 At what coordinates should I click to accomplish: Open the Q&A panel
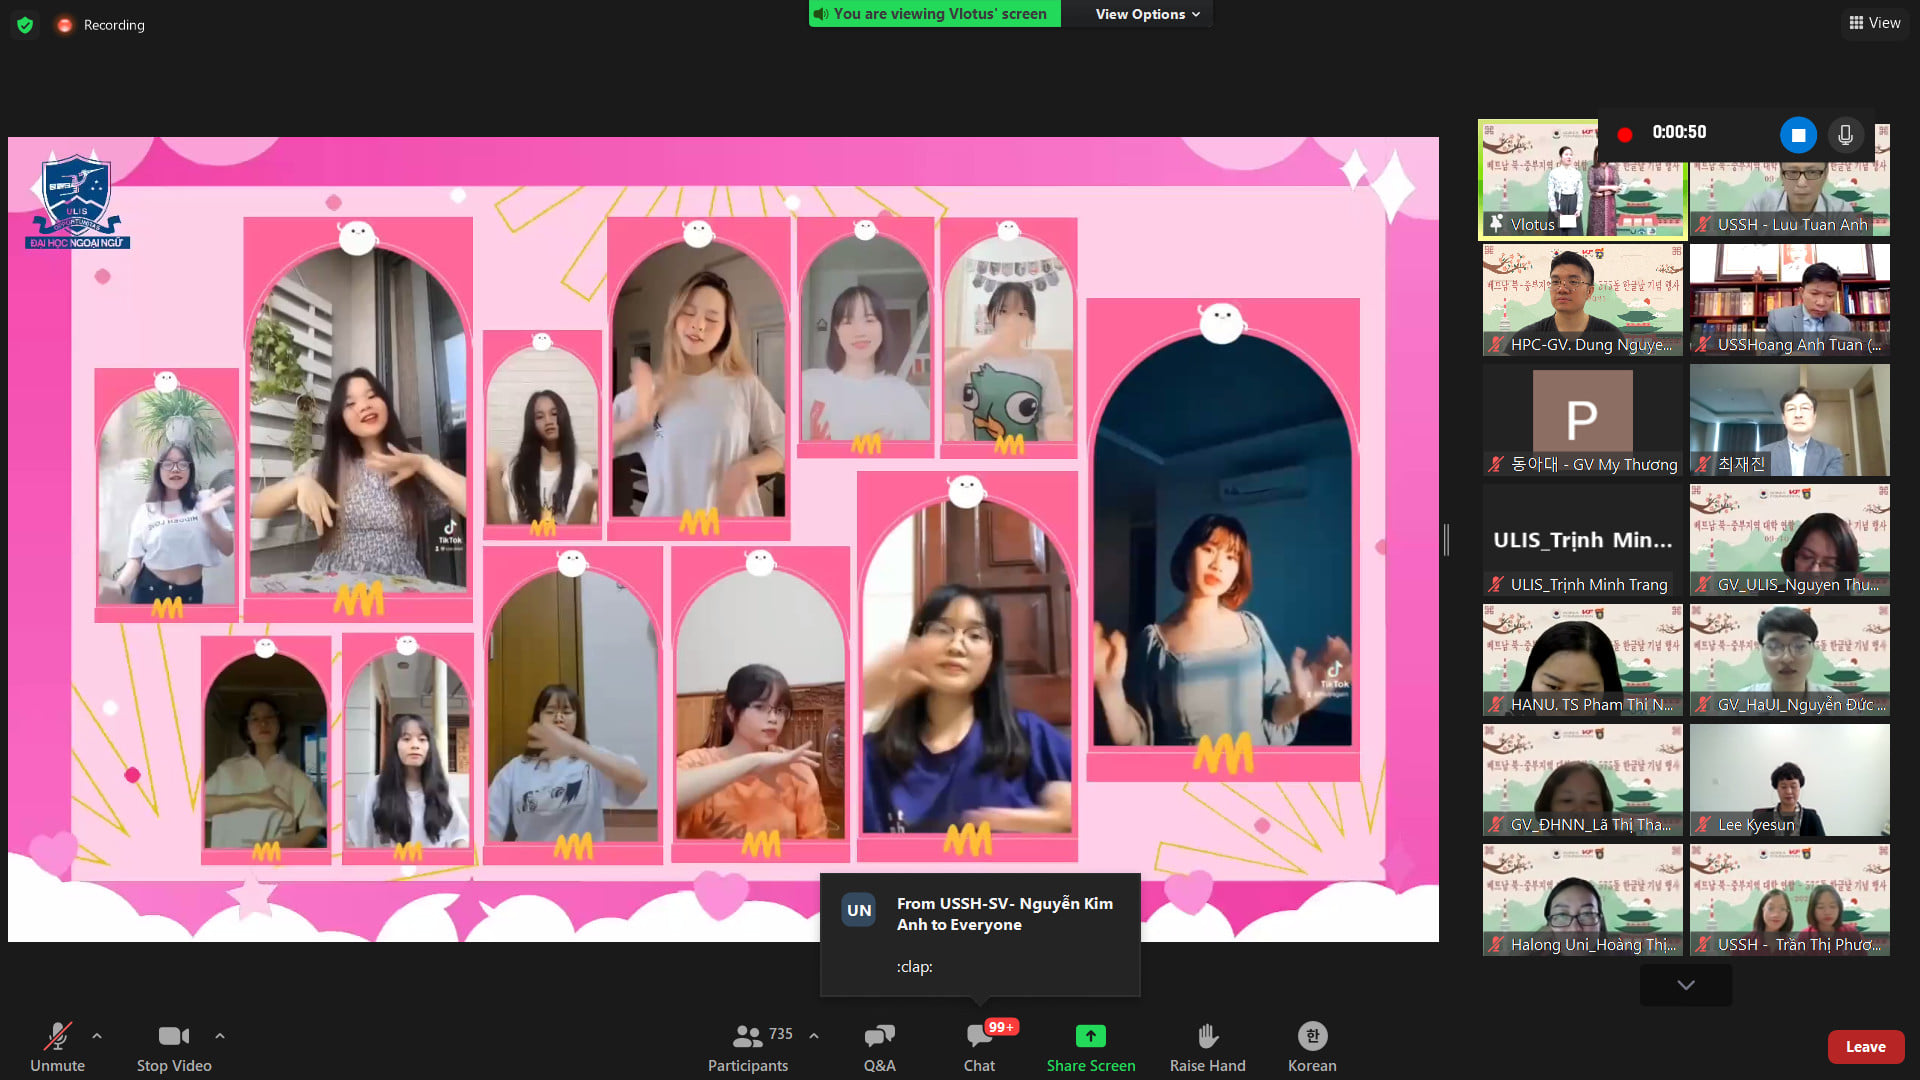[879, 1036]
